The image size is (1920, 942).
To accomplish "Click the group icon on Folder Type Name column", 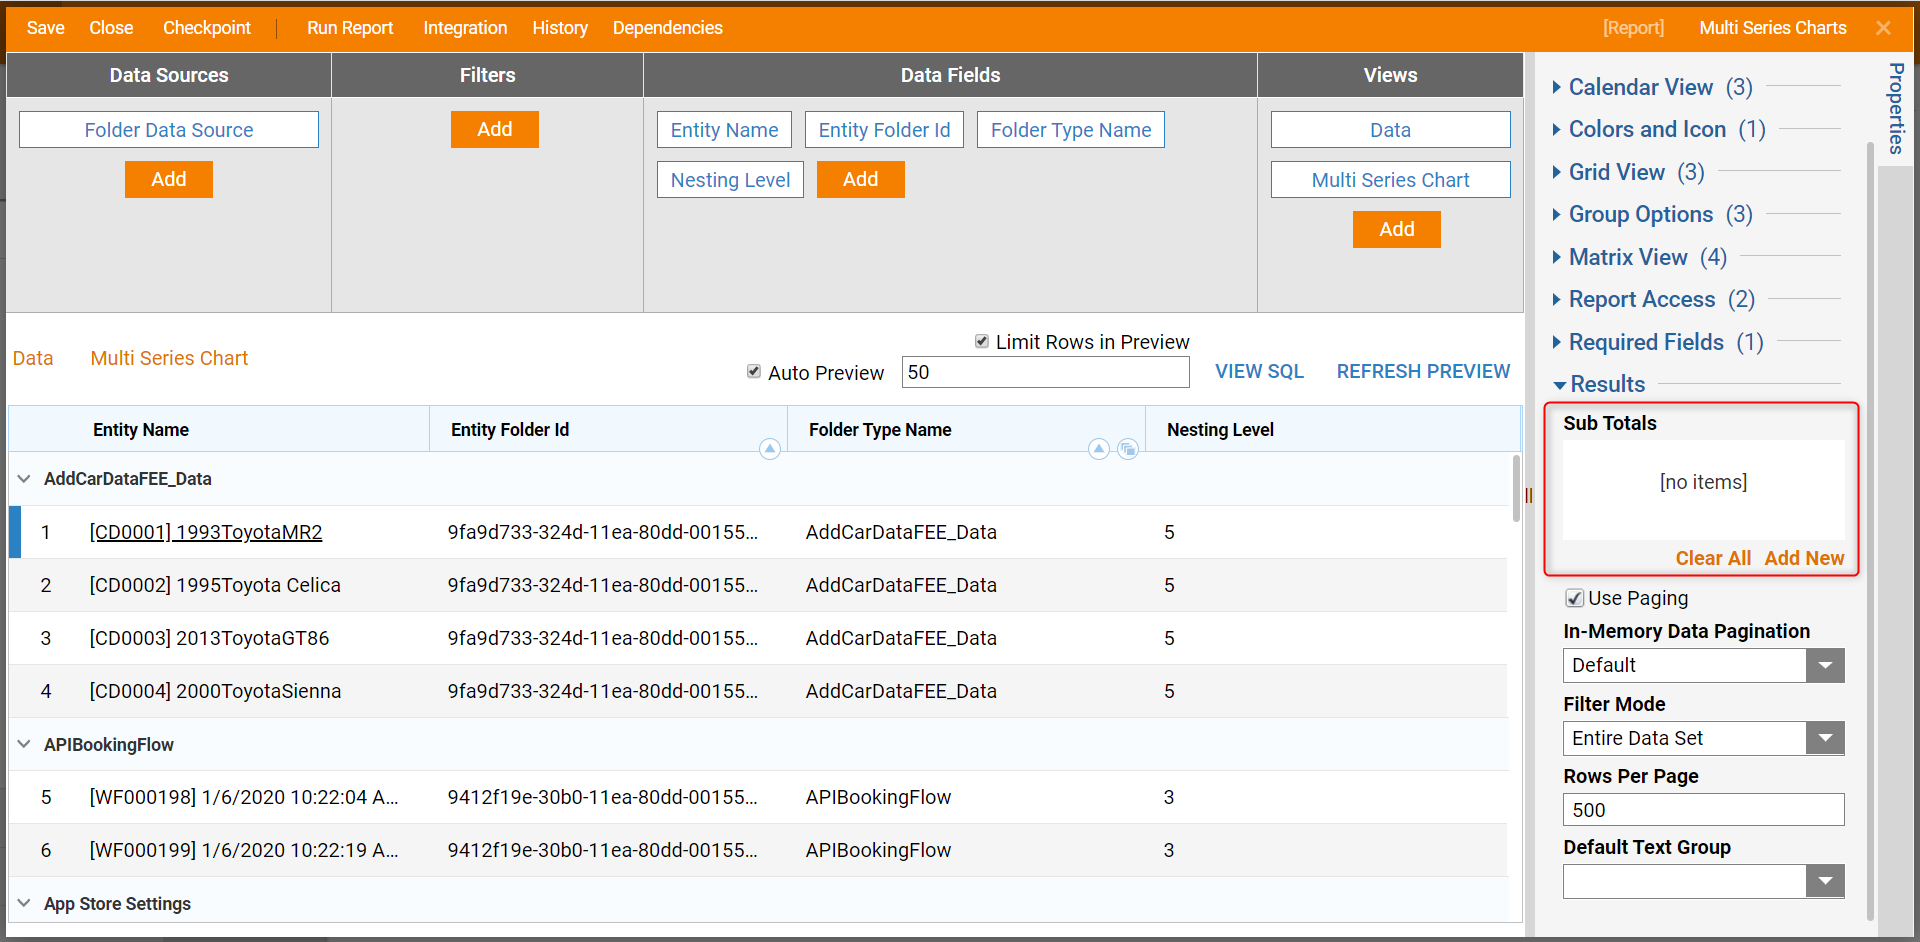I will click(1128, 449).
